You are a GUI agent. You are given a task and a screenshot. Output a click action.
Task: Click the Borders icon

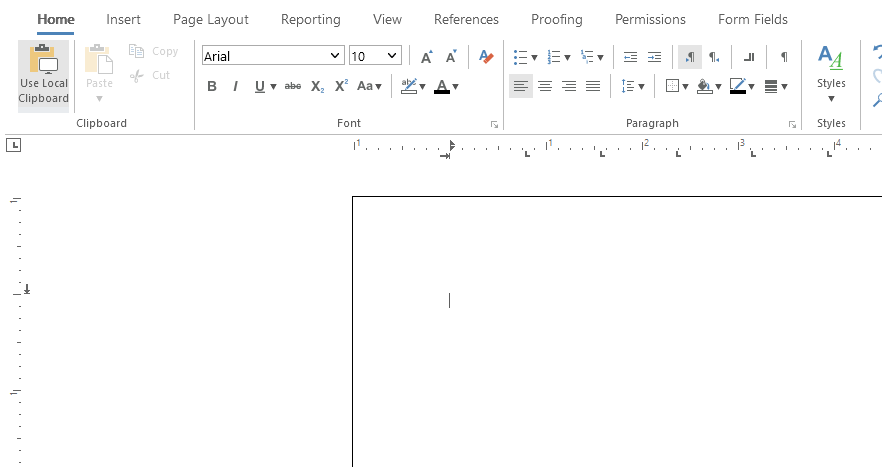[672, 86]
